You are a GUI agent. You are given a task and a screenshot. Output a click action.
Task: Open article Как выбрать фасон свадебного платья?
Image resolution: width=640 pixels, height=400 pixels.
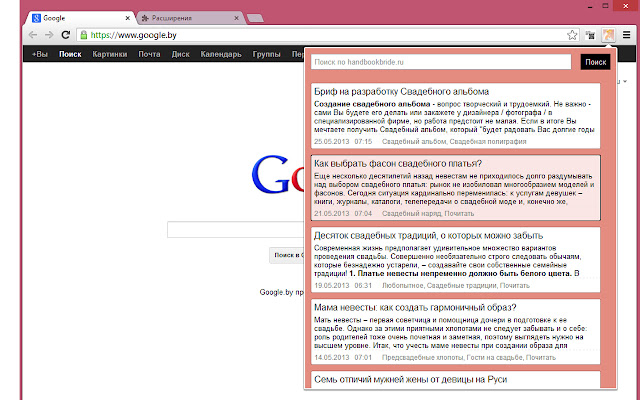(x=398, y=164)
